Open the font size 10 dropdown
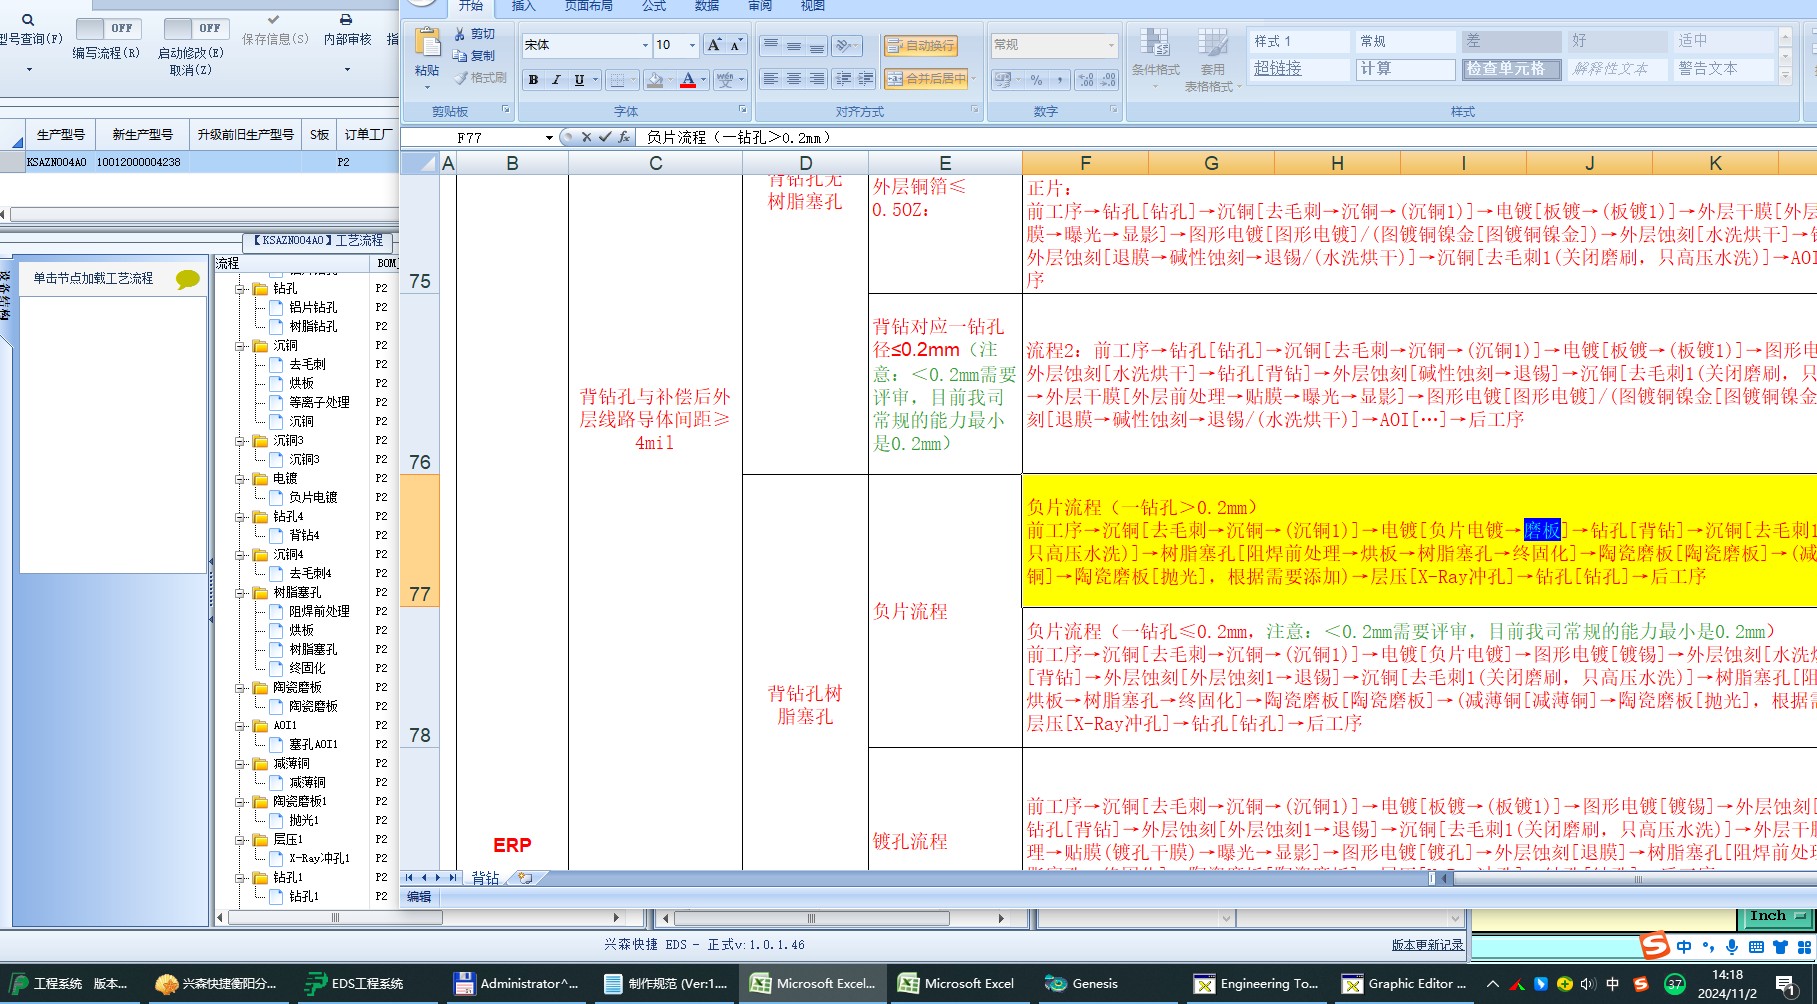This screenshot has width=1817, height=1004. click(692, 45)
